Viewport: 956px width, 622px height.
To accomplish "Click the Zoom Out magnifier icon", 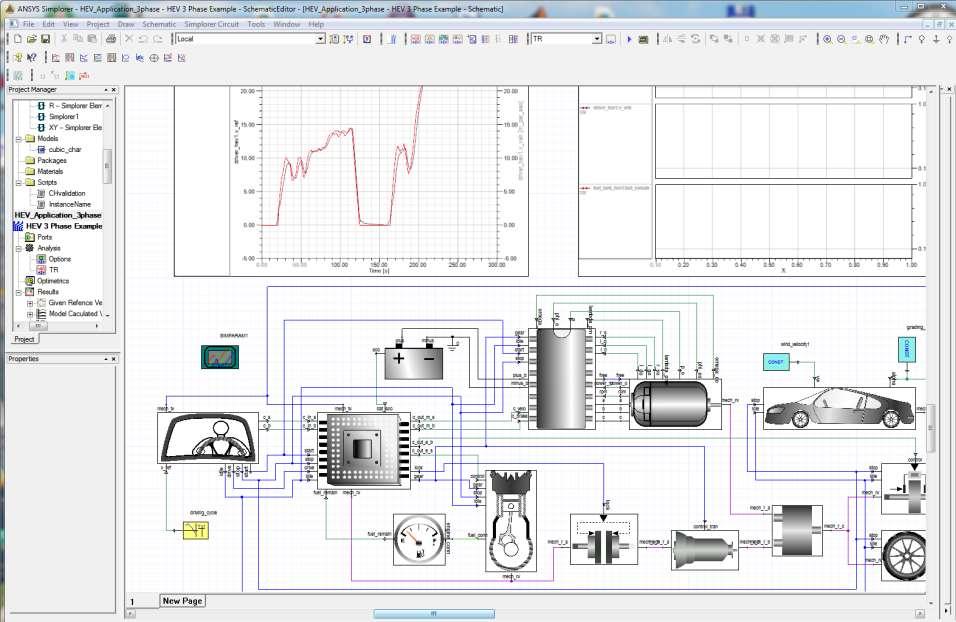I will [x=841, y=39].
